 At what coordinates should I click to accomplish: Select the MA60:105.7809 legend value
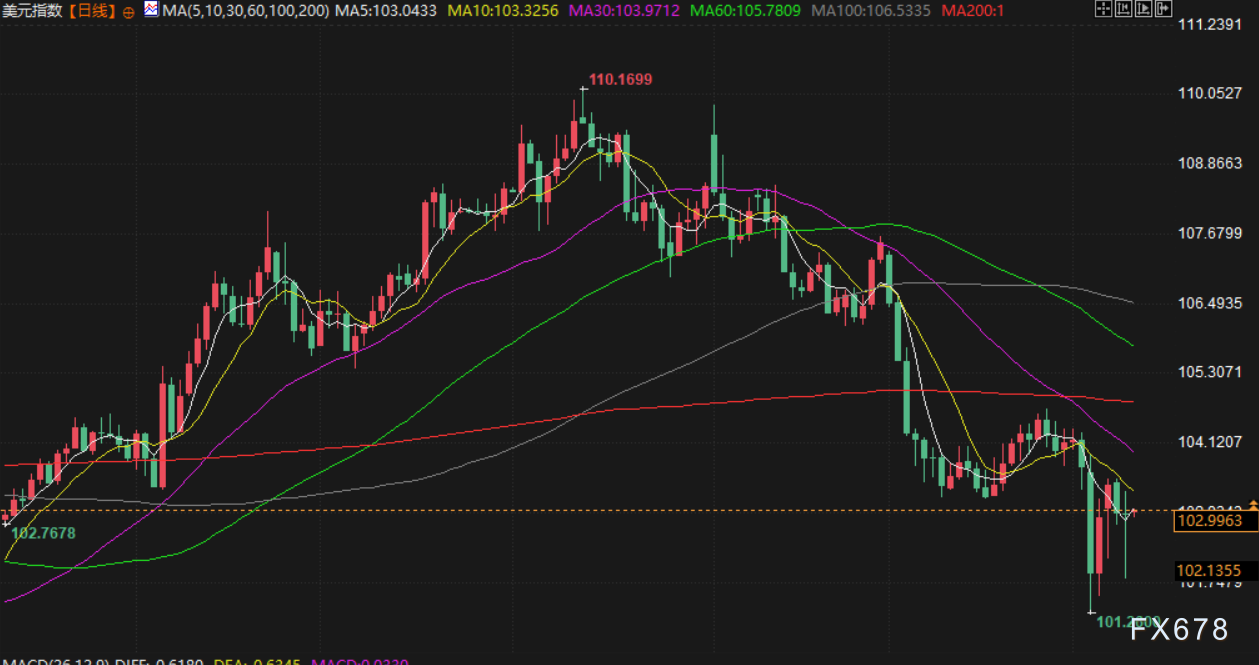pyautogui.click(x=746, y=11)
